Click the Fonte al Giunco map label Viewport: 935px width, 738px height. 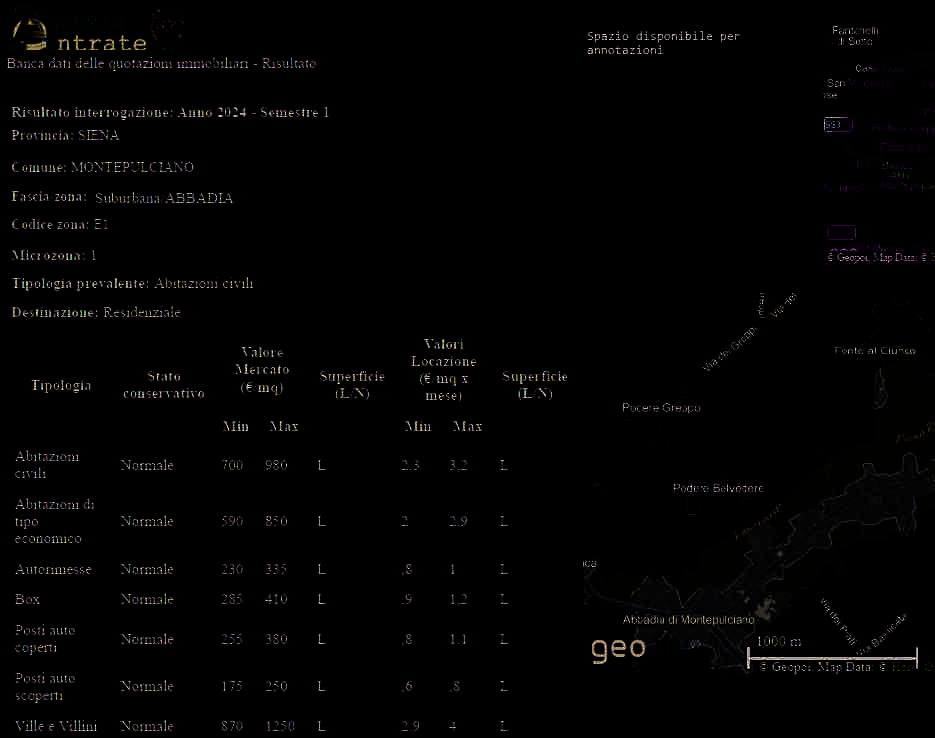tap(874, 351)
